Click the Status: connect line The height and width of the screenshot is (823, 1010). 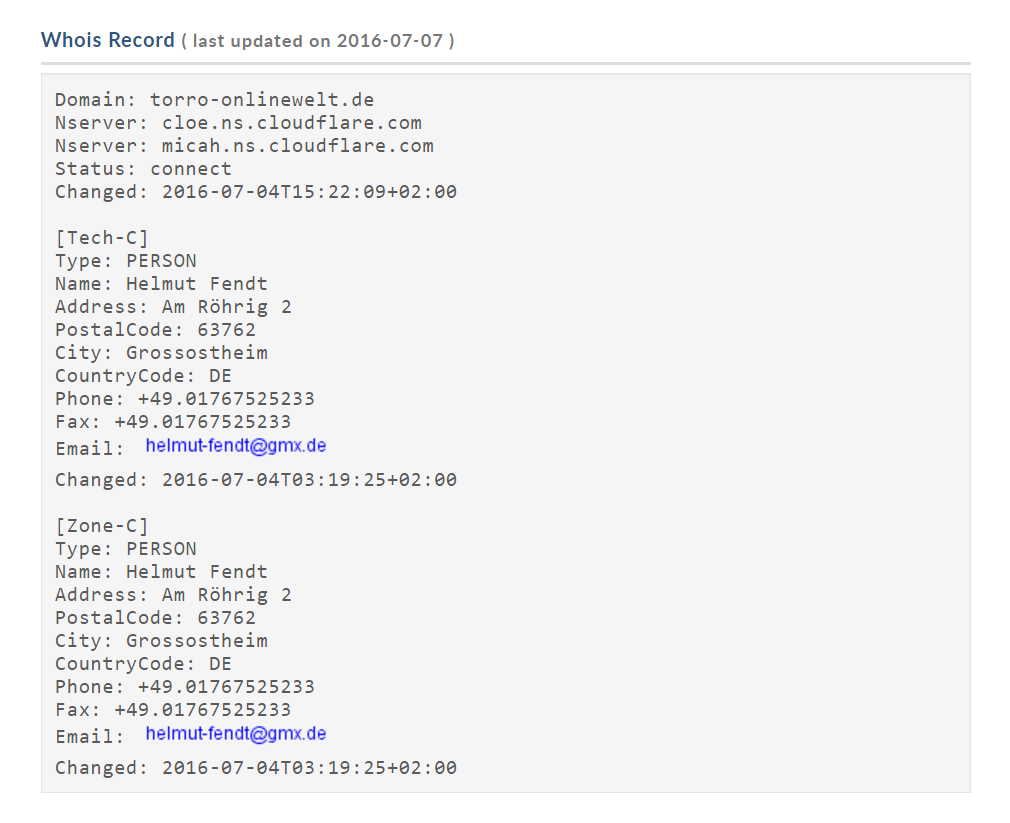(x=143, y=169)
